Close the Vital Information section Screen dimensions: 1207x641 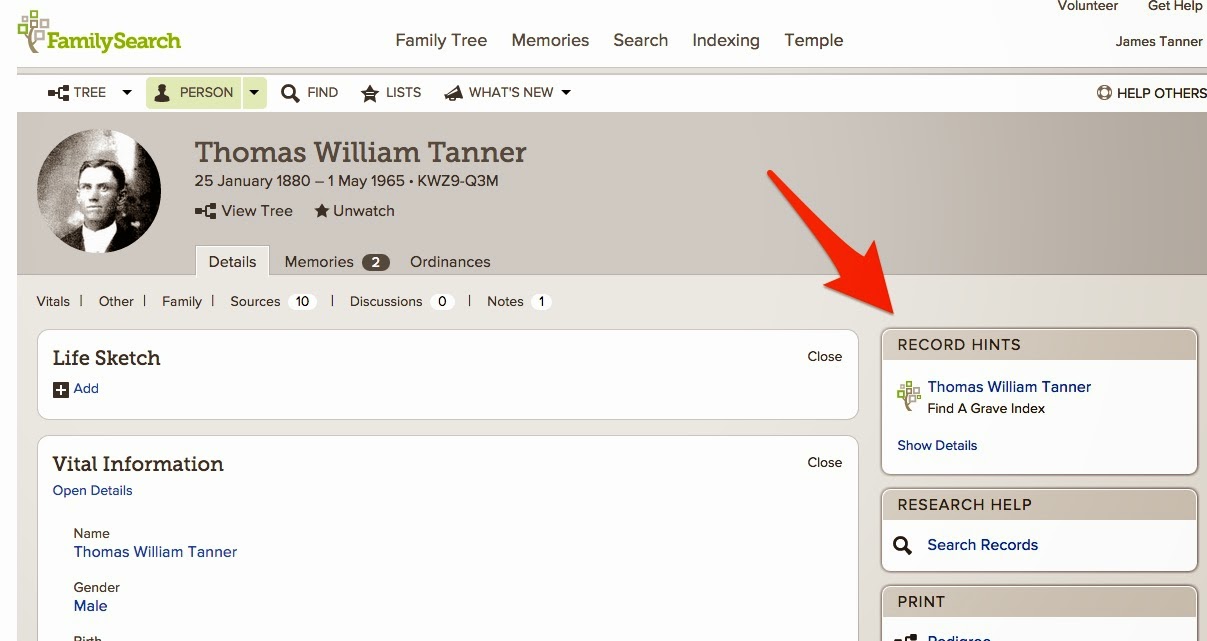click(825, 462)
